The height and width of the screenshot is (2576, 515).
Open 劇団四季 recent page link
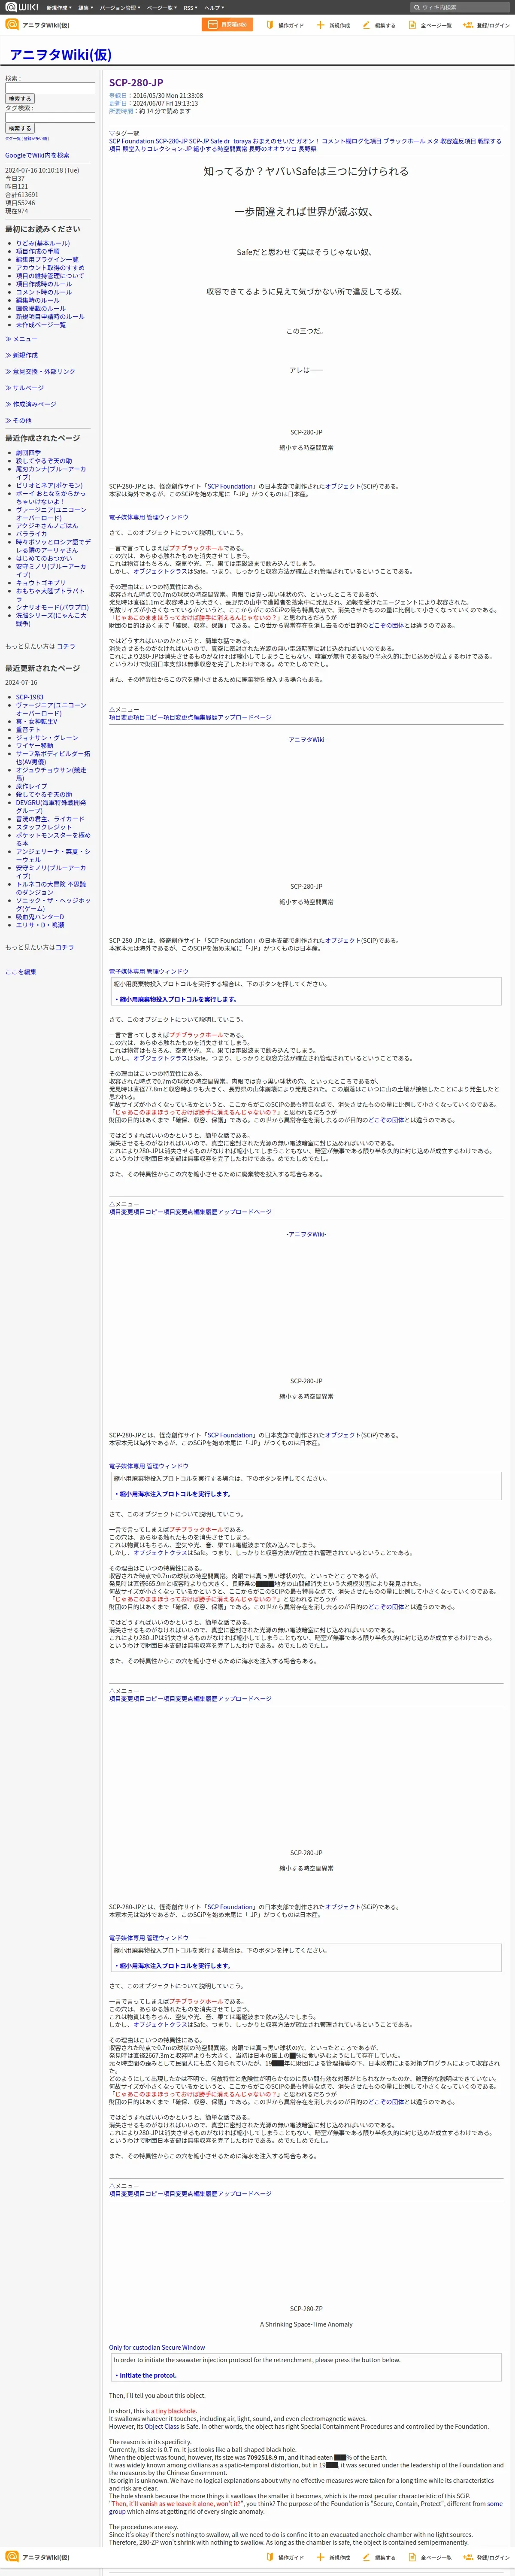pyautogui.click(x=28, y=453)
